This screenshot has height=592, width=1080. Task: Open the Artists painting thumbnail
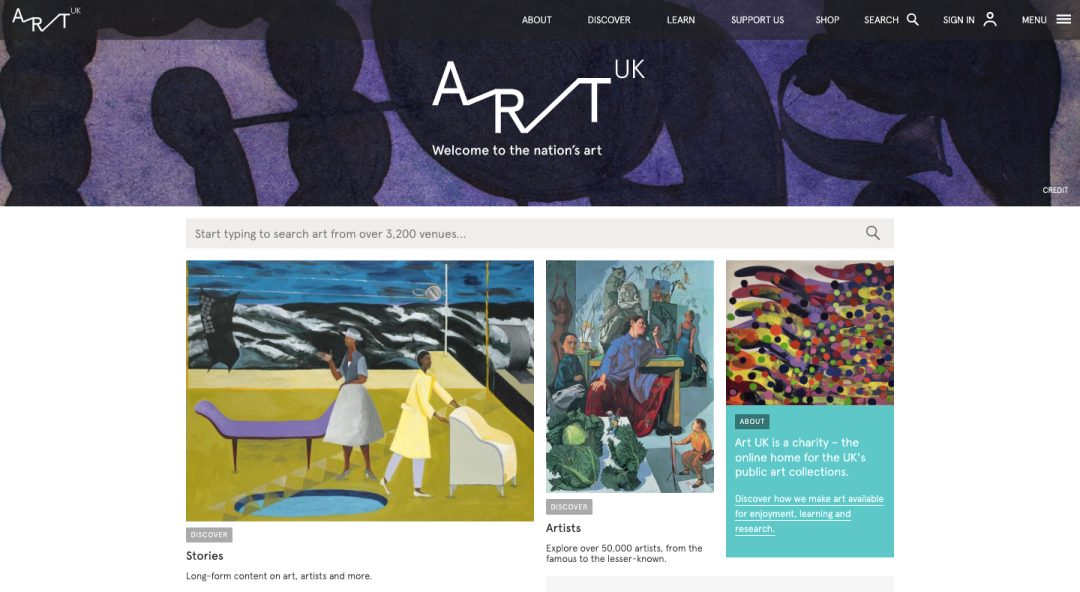630,376
